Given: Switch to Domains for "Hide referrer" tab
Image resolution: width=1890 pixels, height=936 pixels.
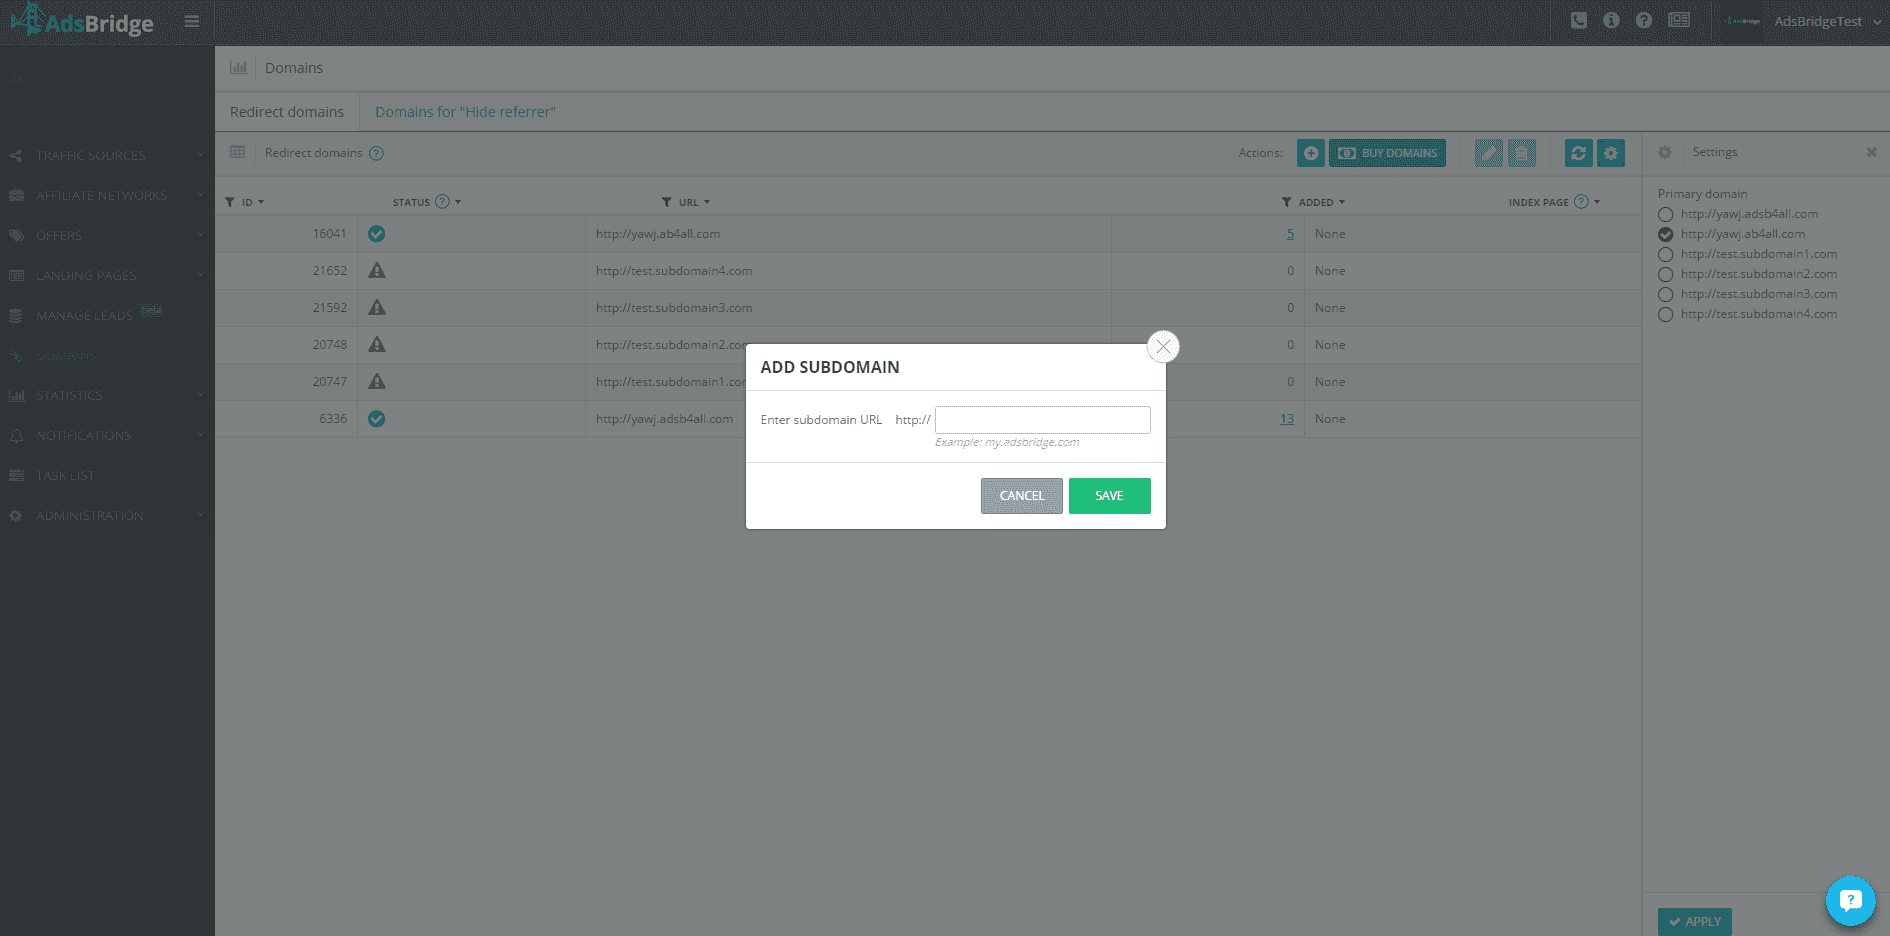Looking at the screenshot, I should click(x=465, y=112).
